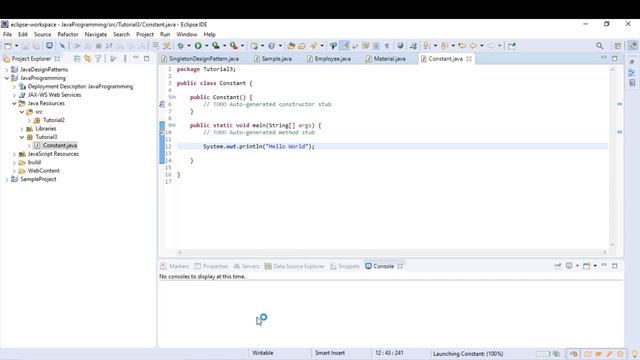Click the Display Selected Console icon
Image resolution: width=640 pixels, height=360 pixels.
click(569, 266)
